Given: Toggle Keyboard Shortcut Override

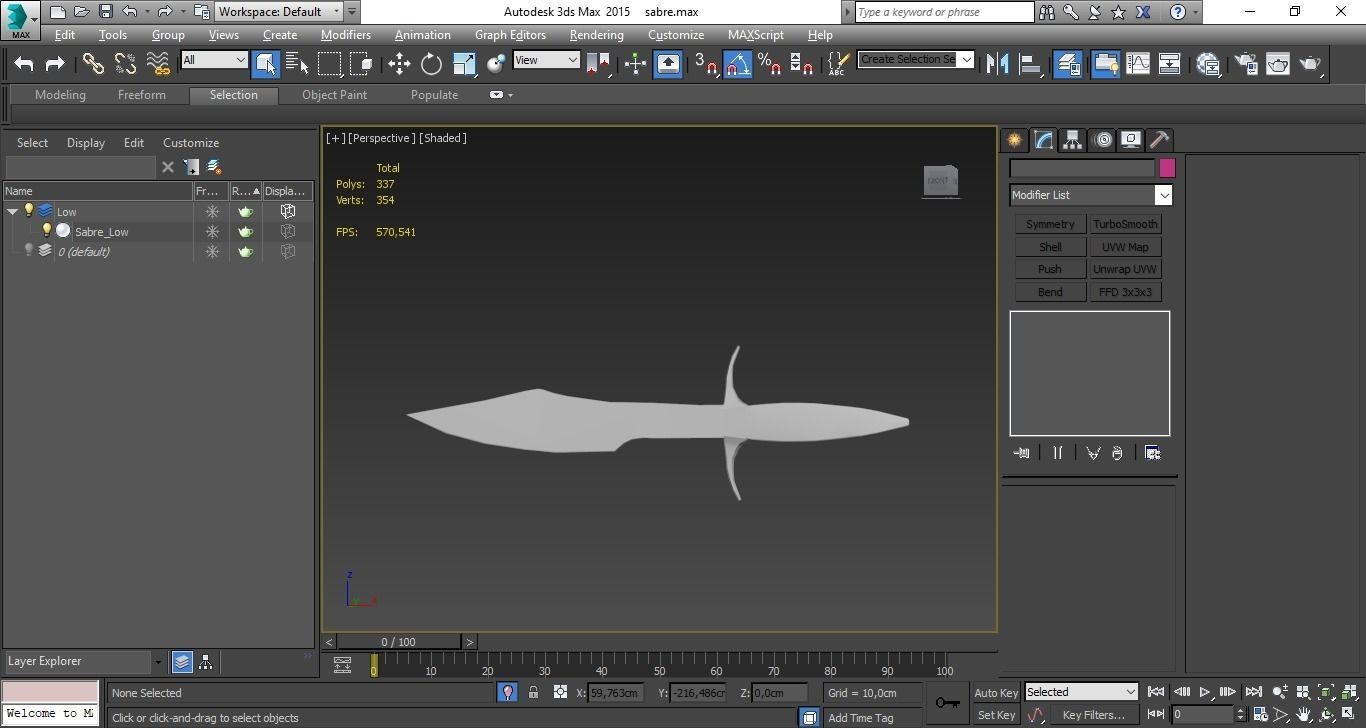Looking at the screenshot, I should (x=668, y=64).
